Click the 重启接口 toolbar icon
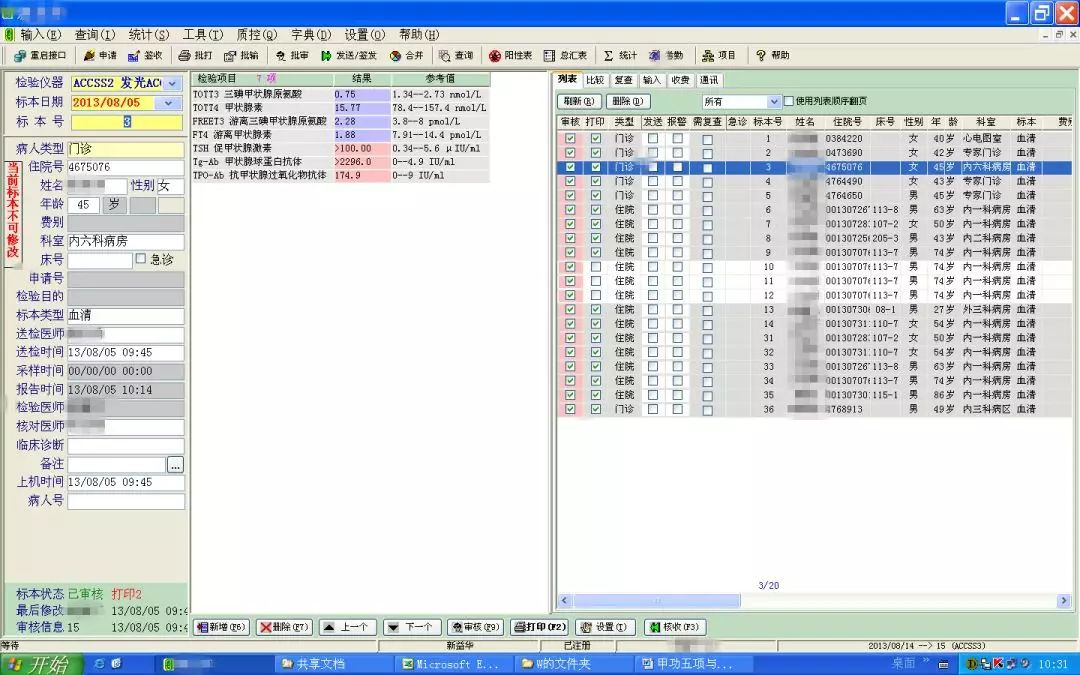Viewport: 1080px width, 675px height. click(40, 56)
